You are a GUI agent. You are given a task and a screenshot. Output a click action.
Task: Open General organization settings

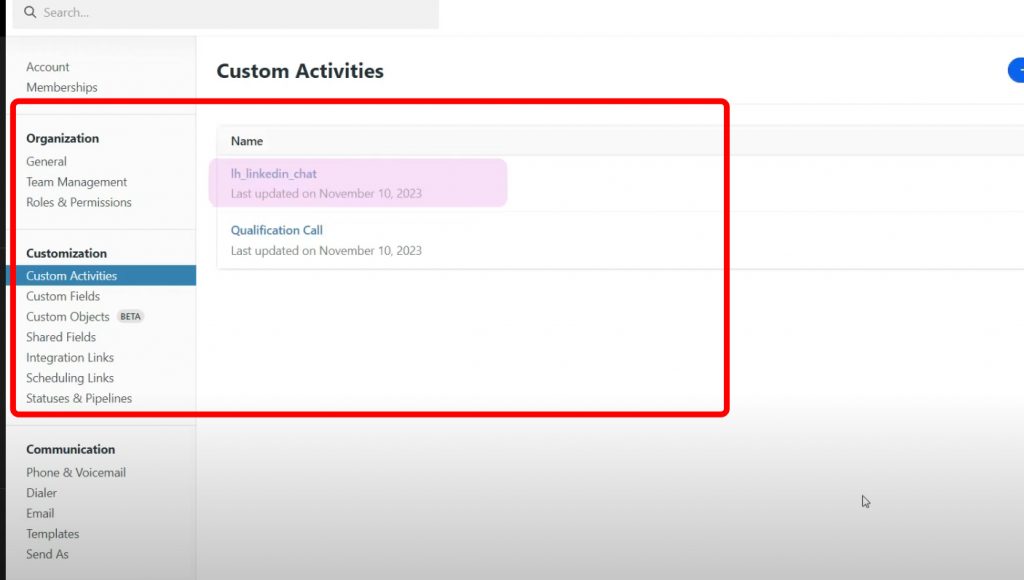(46, 161)
